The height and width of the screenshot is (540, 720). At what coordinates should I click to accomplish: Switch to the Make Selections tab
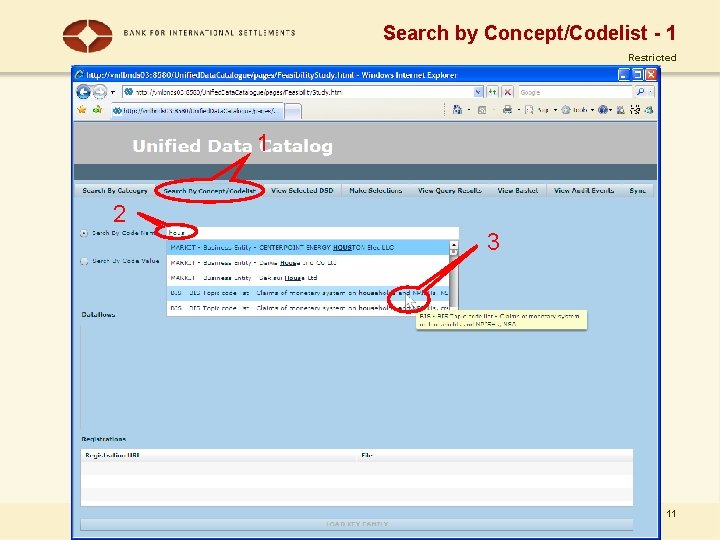(x=376, y=191)
